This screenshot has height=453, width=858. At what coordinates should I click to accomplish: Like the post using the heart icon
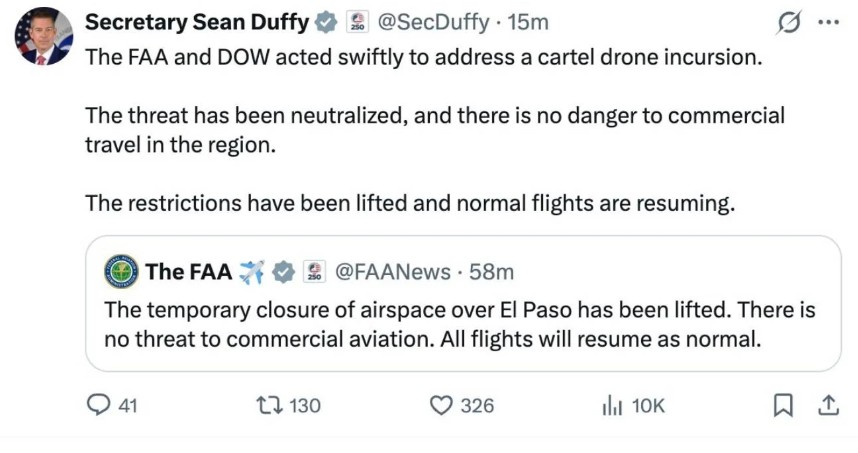tap(442, 405)
